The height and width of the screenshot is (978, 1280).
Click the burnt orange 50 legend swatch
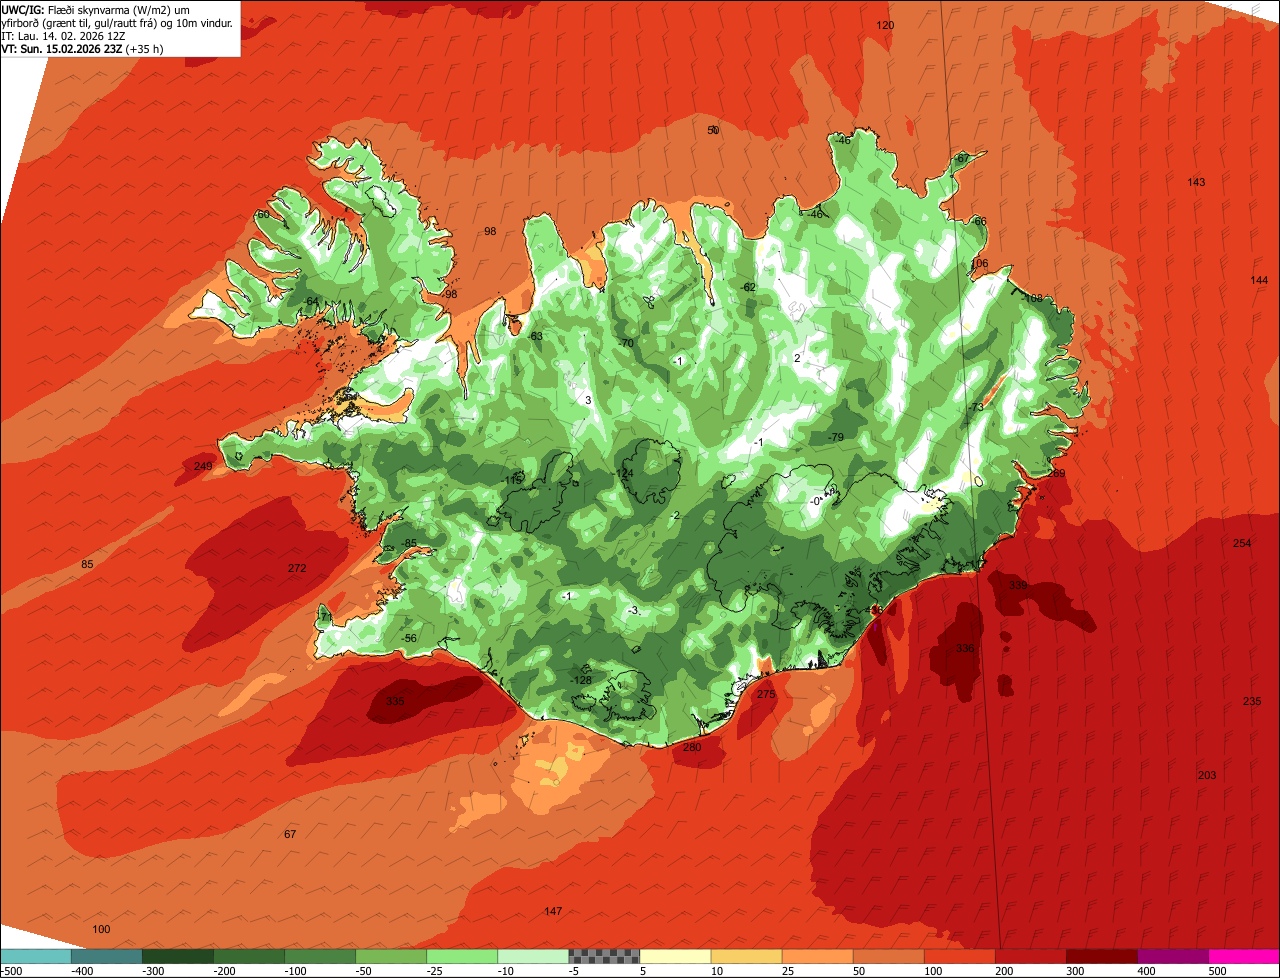coord(888,956)
